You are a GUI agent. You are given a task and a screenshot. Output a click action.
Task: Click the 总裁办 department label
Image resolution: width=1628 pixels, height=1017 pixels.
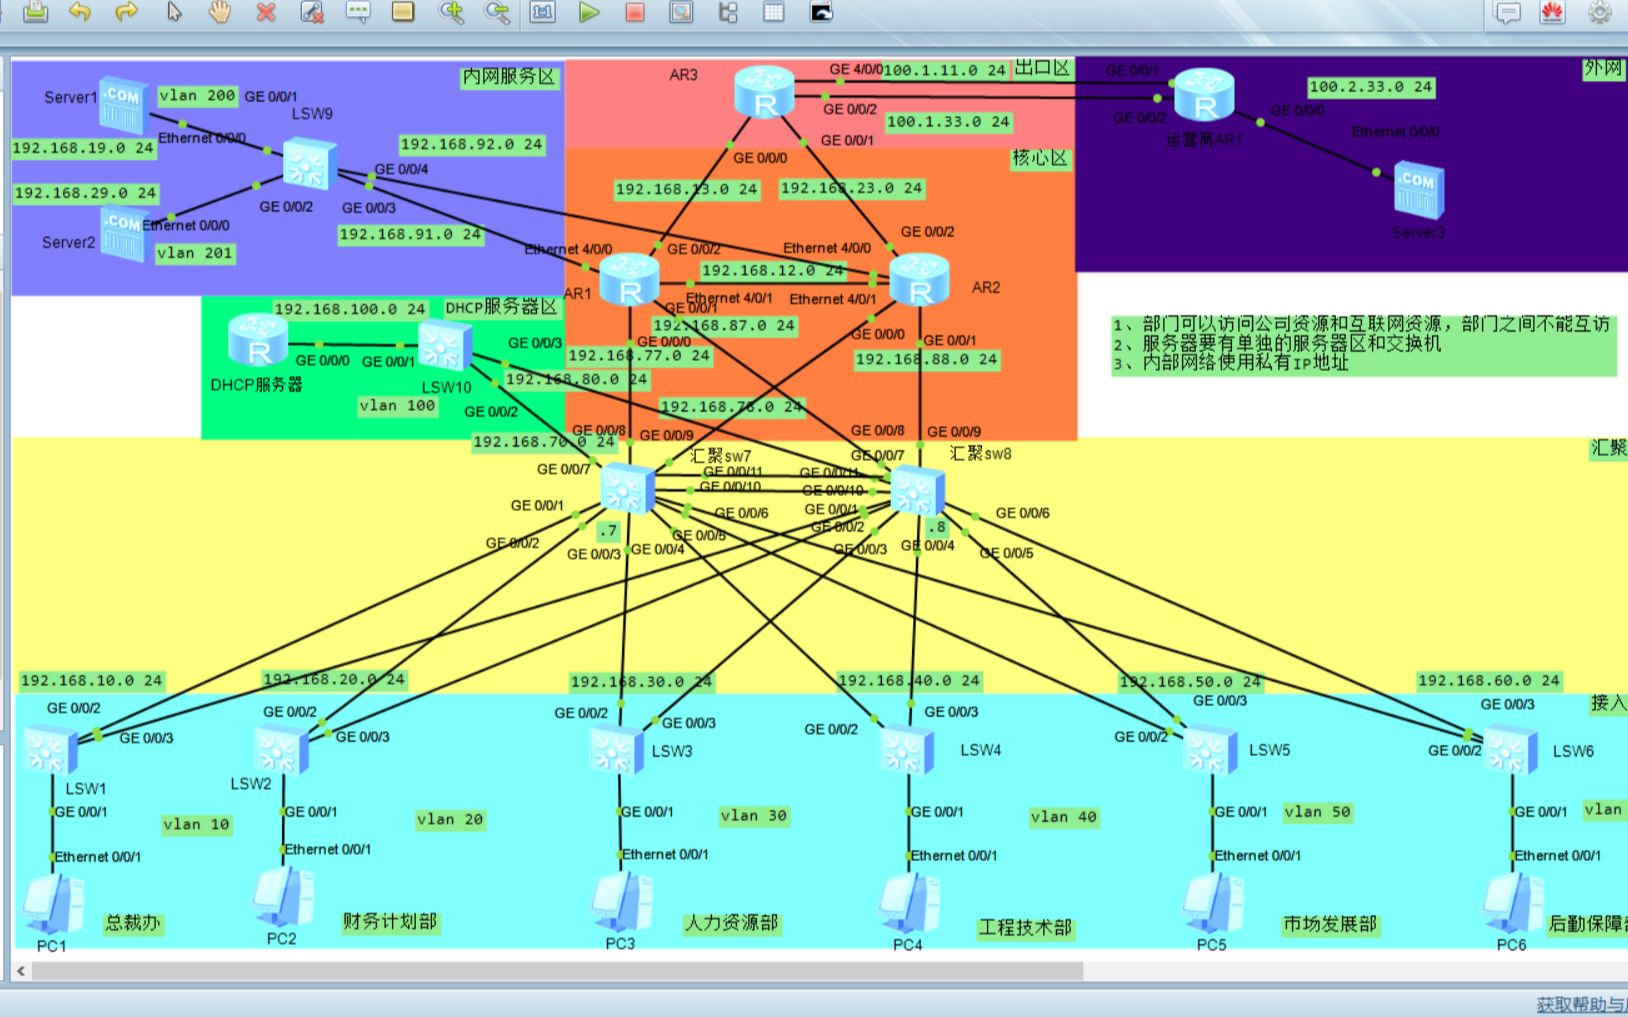pyautogui.click(x=132, y=923)
